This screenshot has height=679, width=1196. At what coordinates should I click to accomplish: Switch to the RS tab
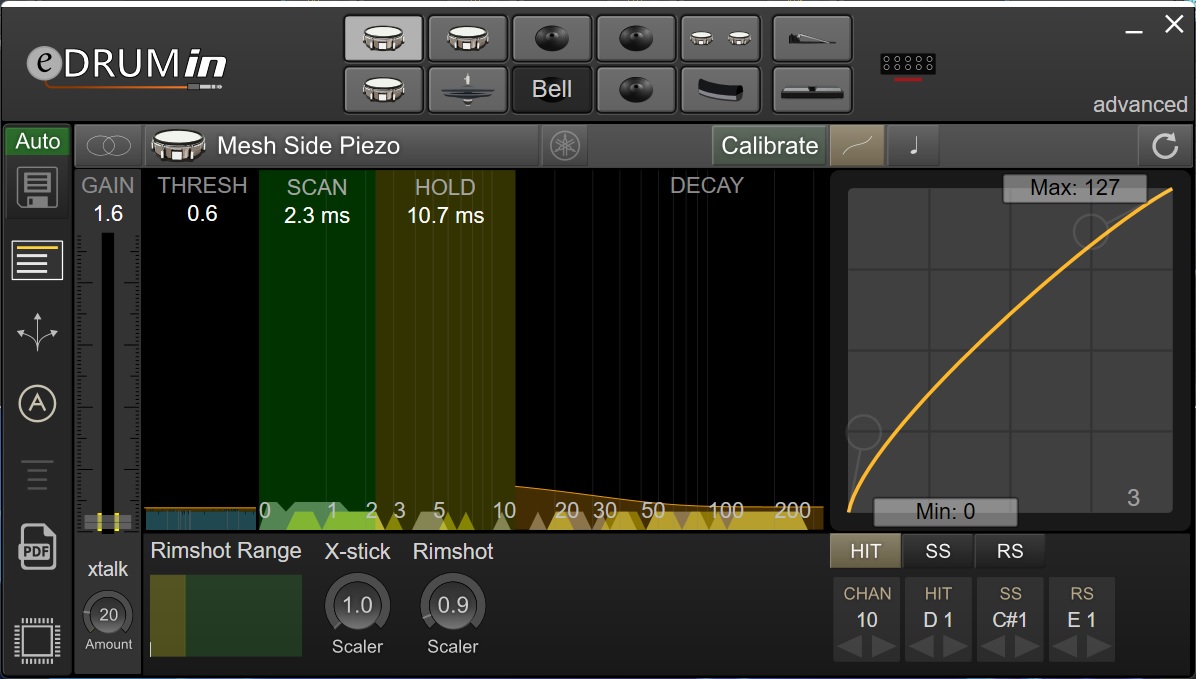click(x=1010, y=551)
